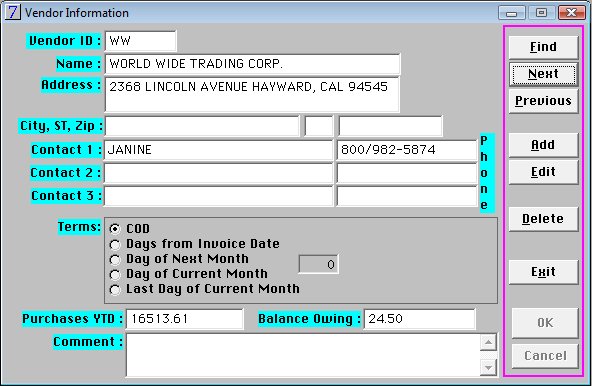
Task: Click the Find button
Action: tap(543, 47)
